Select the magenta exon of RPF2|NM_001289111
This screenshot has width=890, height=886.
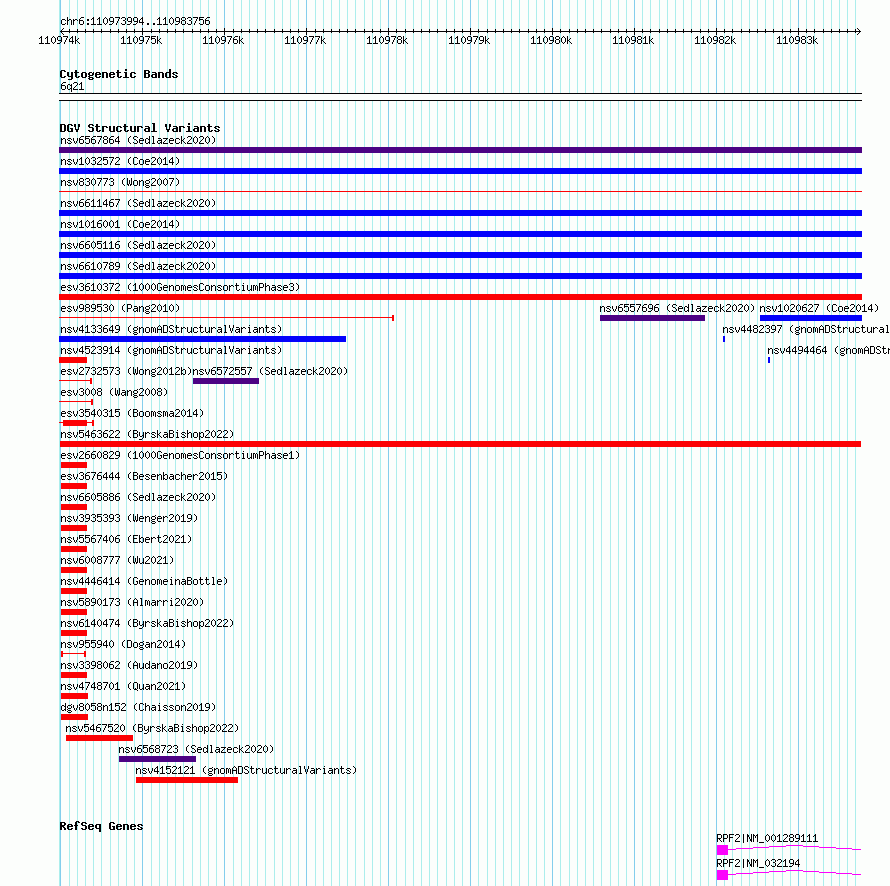click(x=722, y=850)
